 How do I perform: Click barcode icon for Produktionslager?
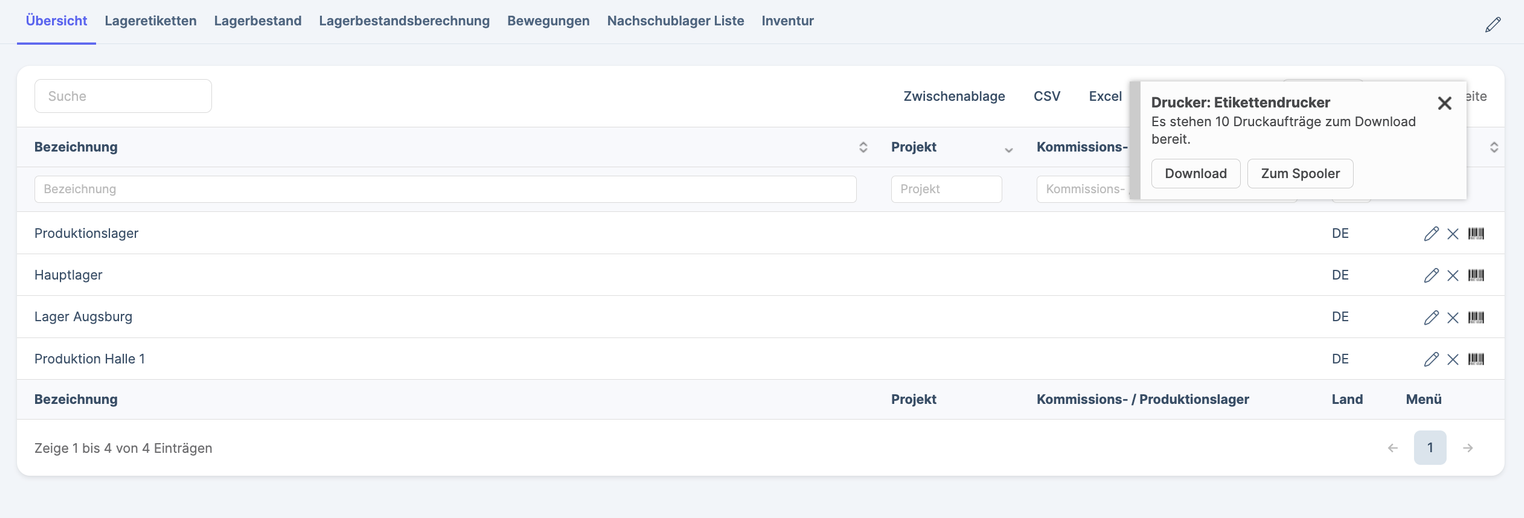pyautogui.click(x=1476, y=234)
